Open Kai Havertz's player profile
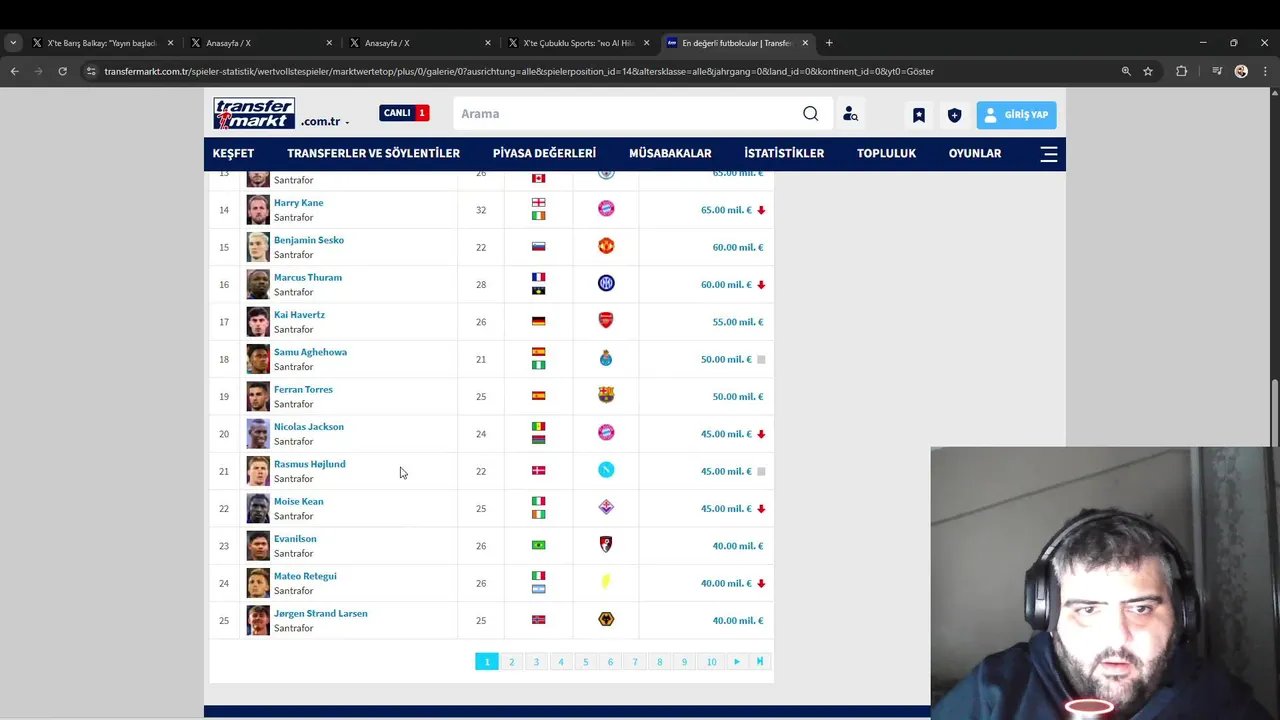The height and width of the screenshot is (720, 1280). tap(299, 315)
